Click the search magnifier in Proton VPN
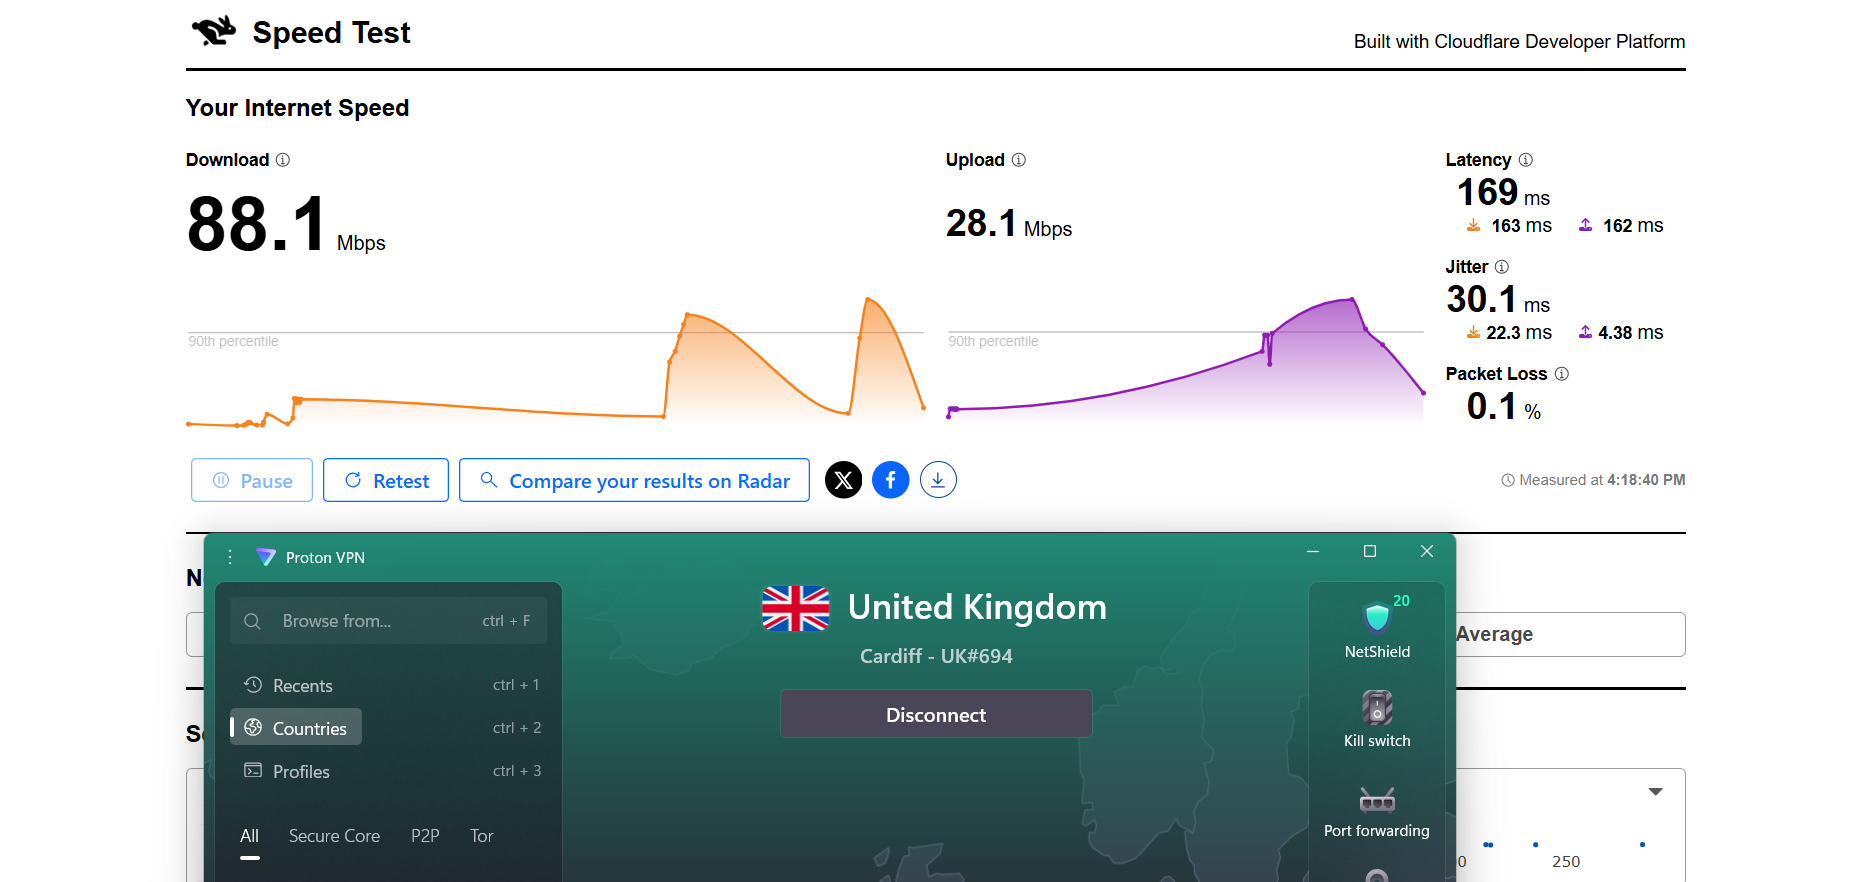The height and width of the screenshot is (882, 1867). (x=253, y=621)
